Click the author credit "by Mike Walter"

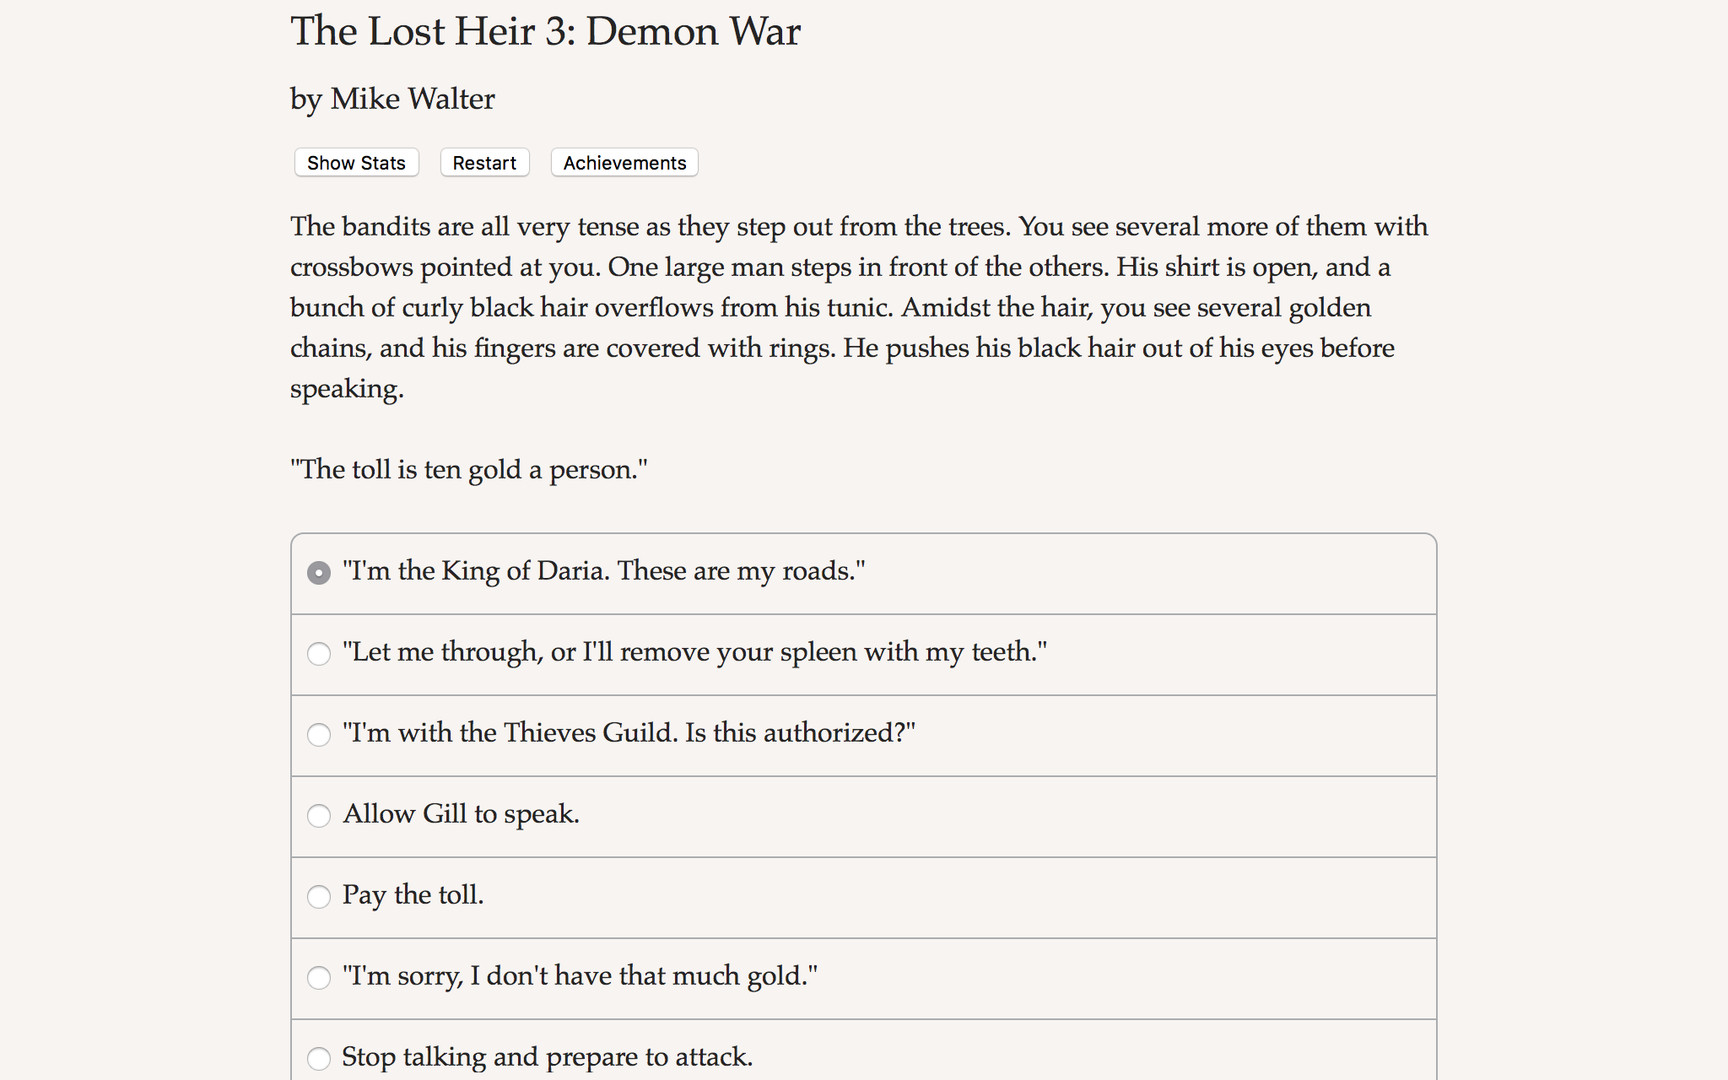coord(392,99)
